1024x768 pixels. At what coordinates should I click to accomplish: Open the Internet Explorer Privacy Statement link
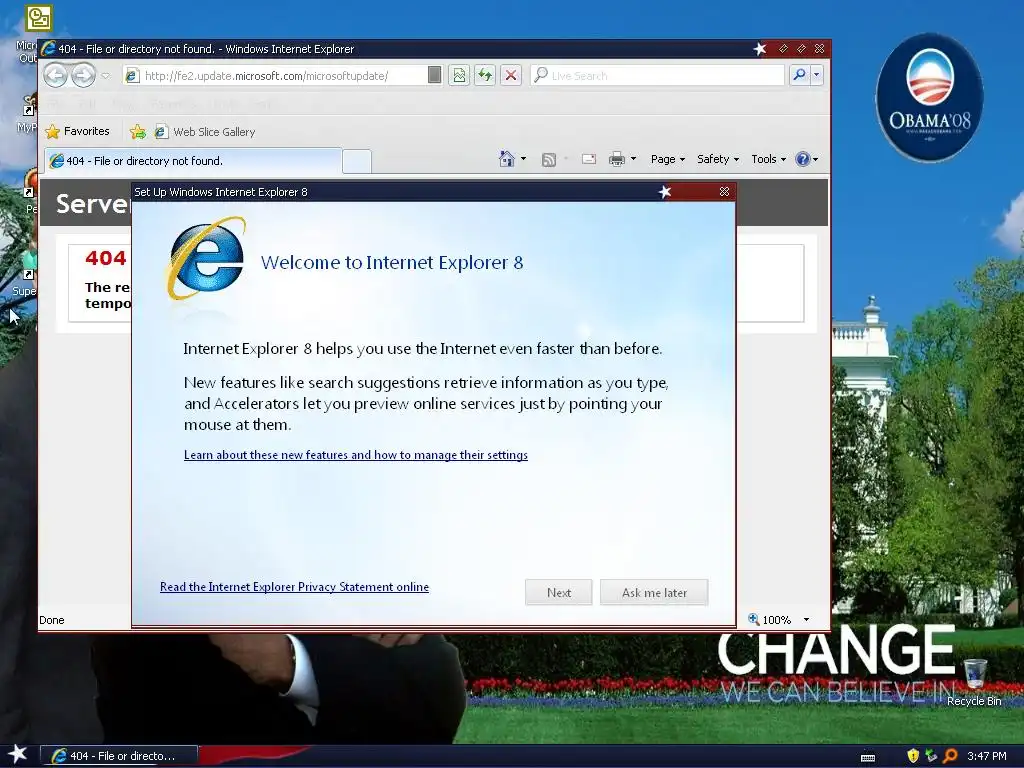point(295,586)
